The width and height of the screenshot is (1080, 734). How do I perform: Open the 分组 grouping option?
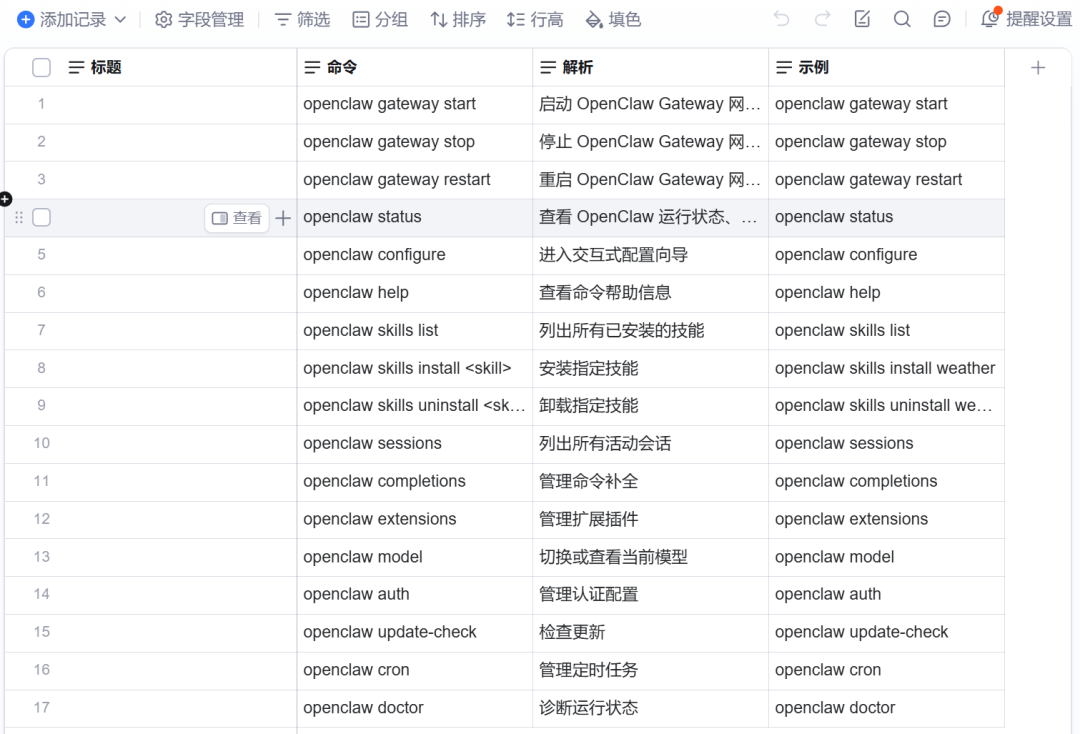pos(380,20)
